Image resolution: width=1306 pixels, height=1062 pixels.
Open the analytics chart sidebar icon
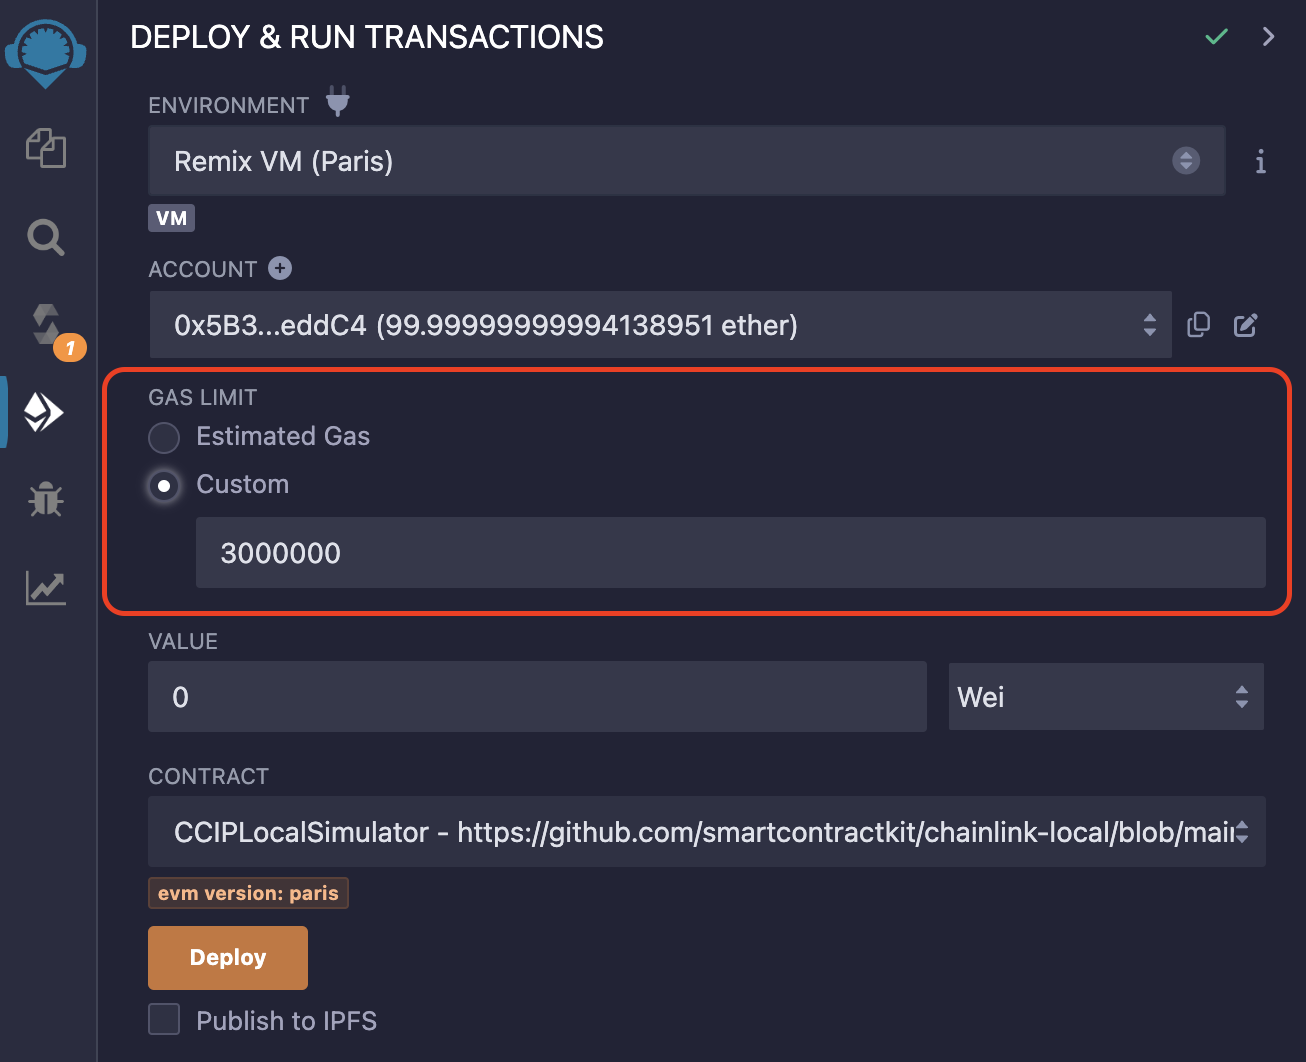(46, 588)
